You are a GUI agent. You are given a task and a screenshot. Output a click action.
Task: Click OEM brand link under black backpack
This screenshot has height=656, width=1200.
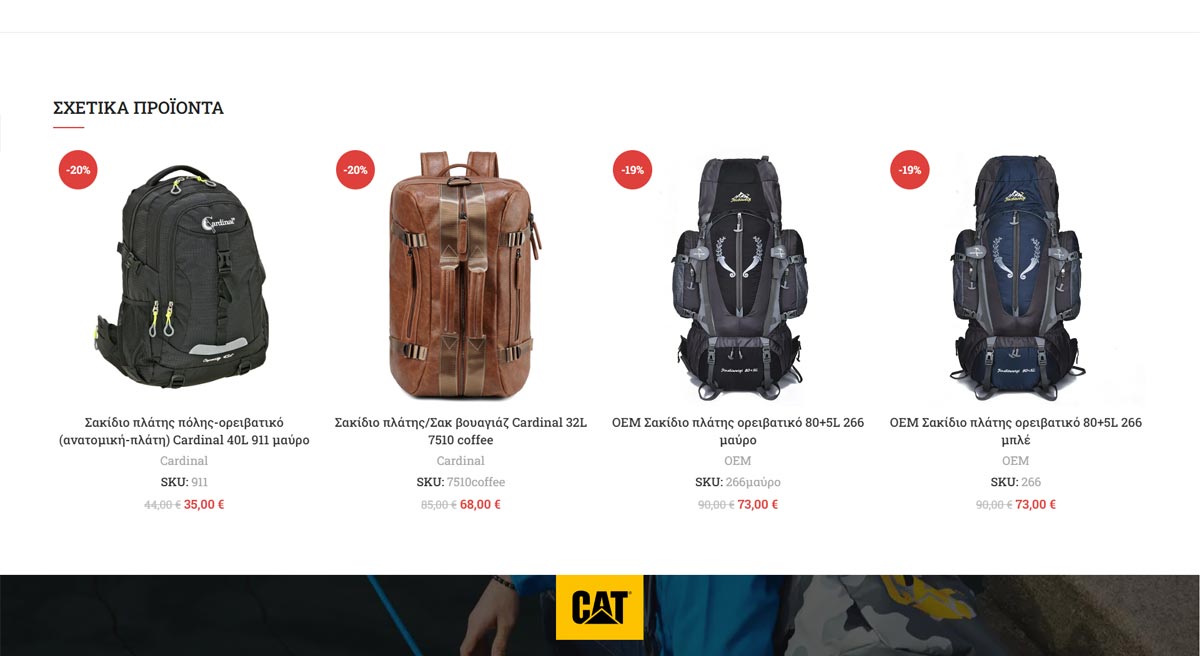pyautogui.click(x=738, y=461)
